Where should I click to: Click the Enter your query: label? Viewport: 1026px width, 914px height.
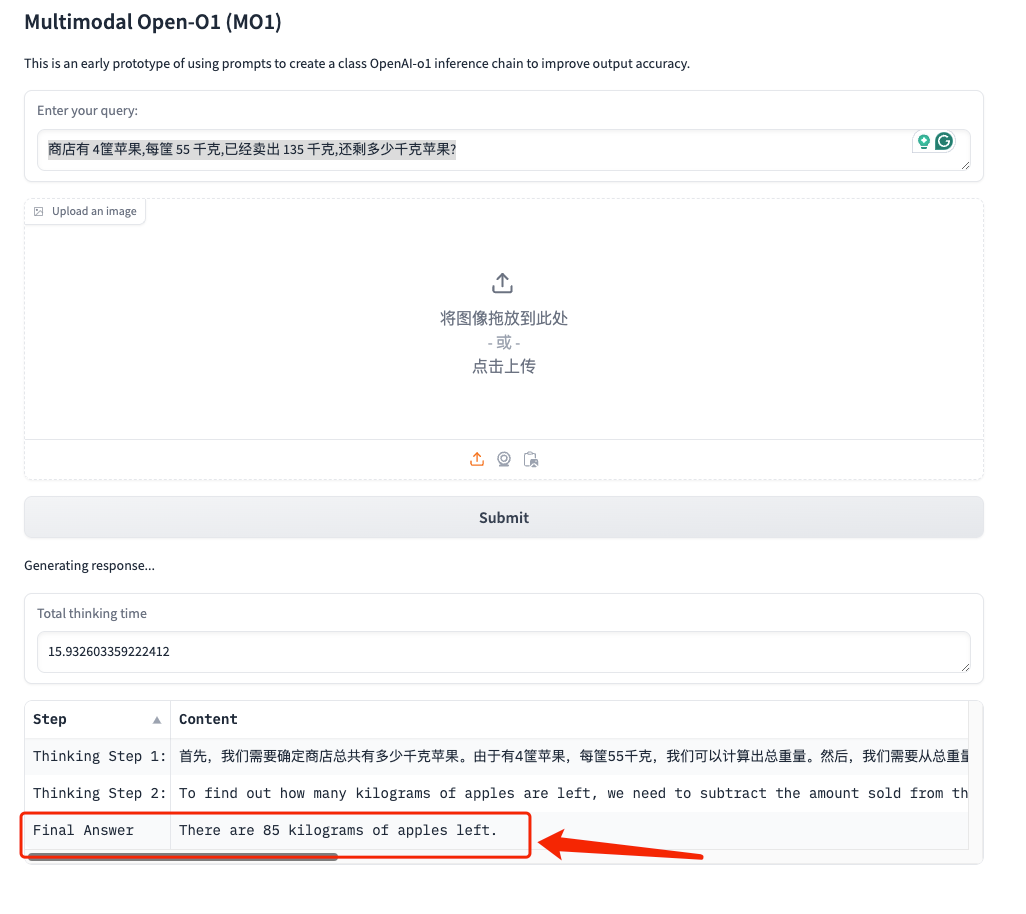(x=87, y=111)
